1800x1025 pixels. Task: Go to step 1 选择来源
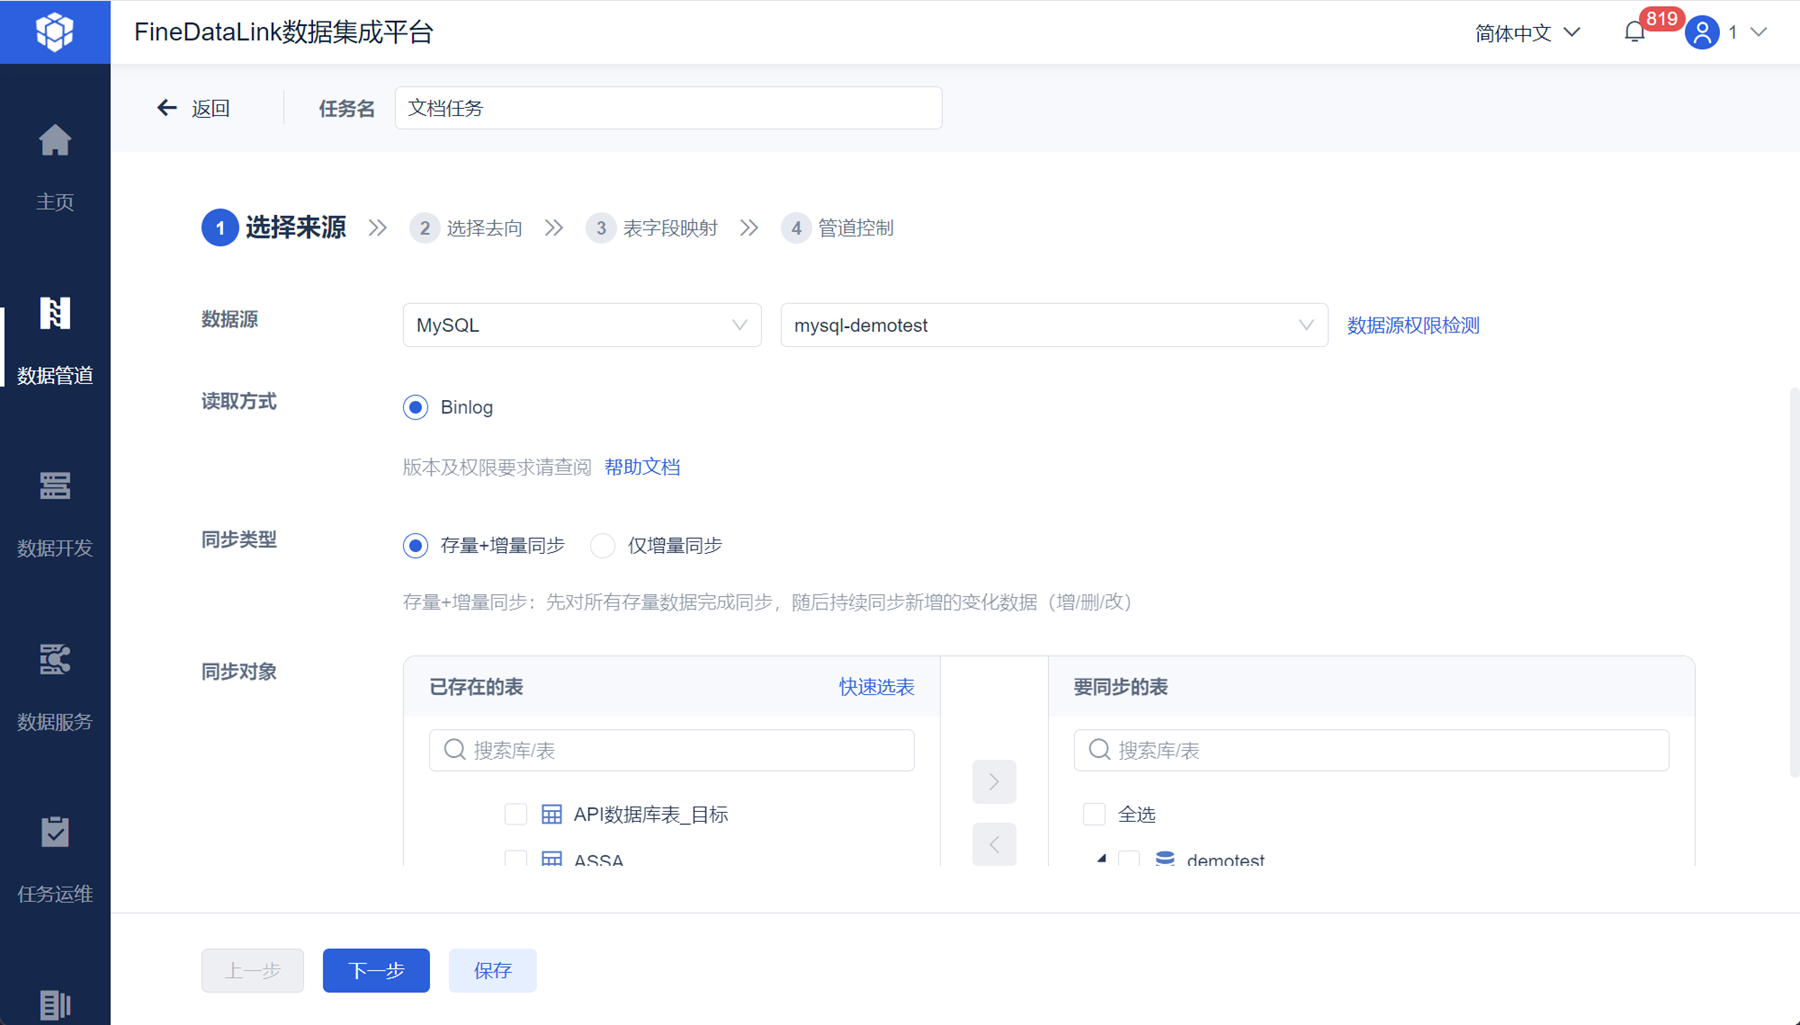(x=274, y=228)
